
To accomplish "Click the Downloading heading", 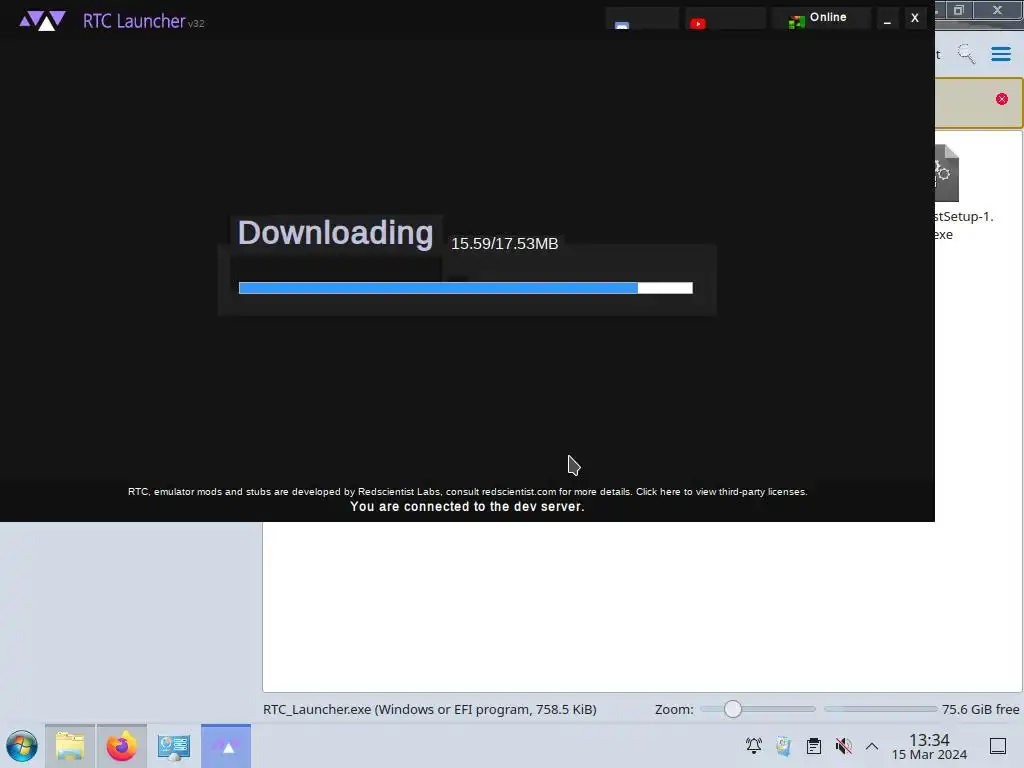I will pos(335,233).
